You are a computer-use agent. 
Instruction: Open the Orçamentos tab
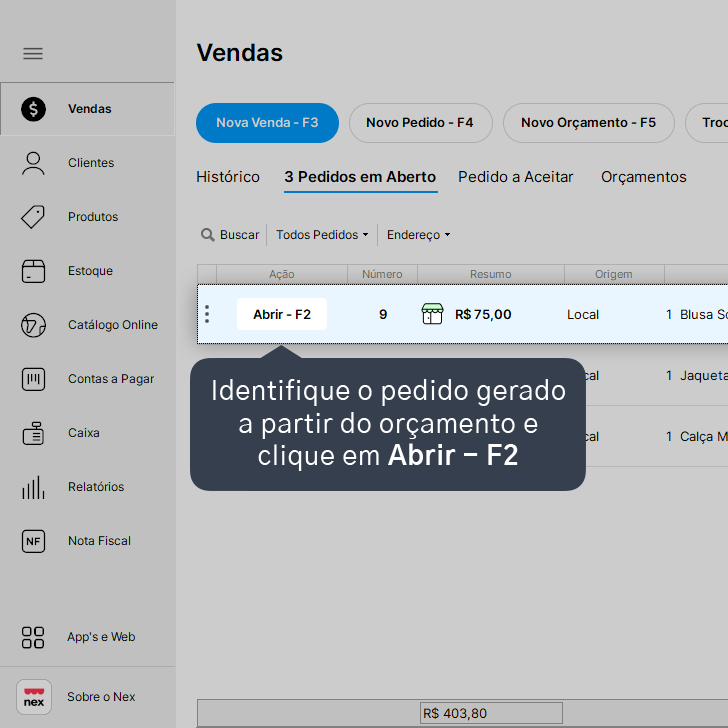coord(644,177)
